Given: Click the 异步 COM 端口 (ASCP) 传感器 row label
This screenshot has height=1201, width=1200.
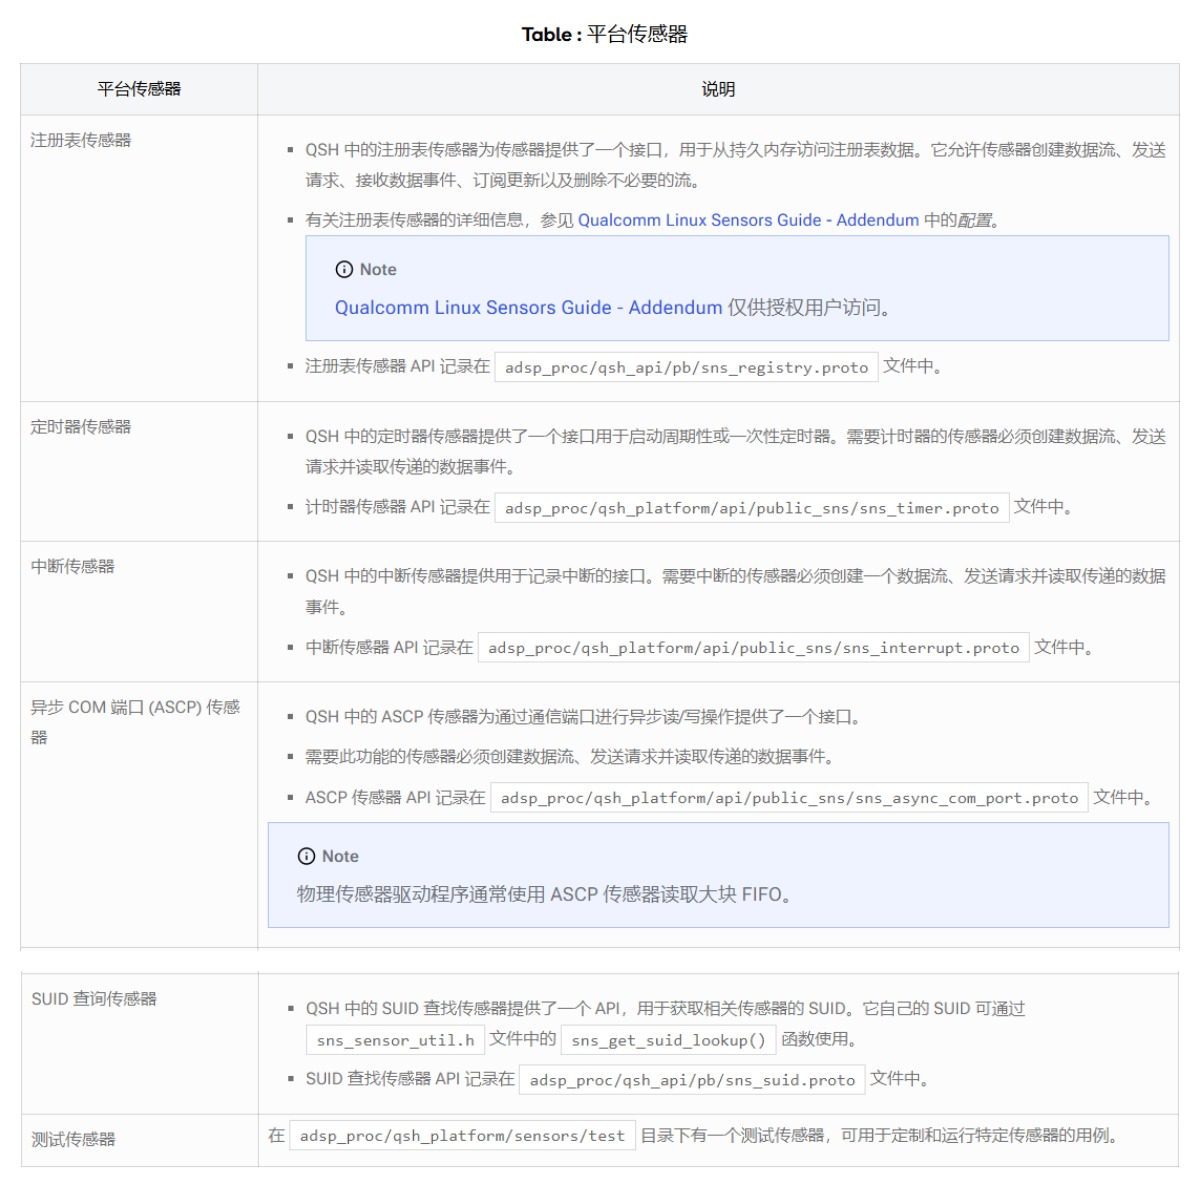Looking at the screenshot, I should [x=135, y=722].
